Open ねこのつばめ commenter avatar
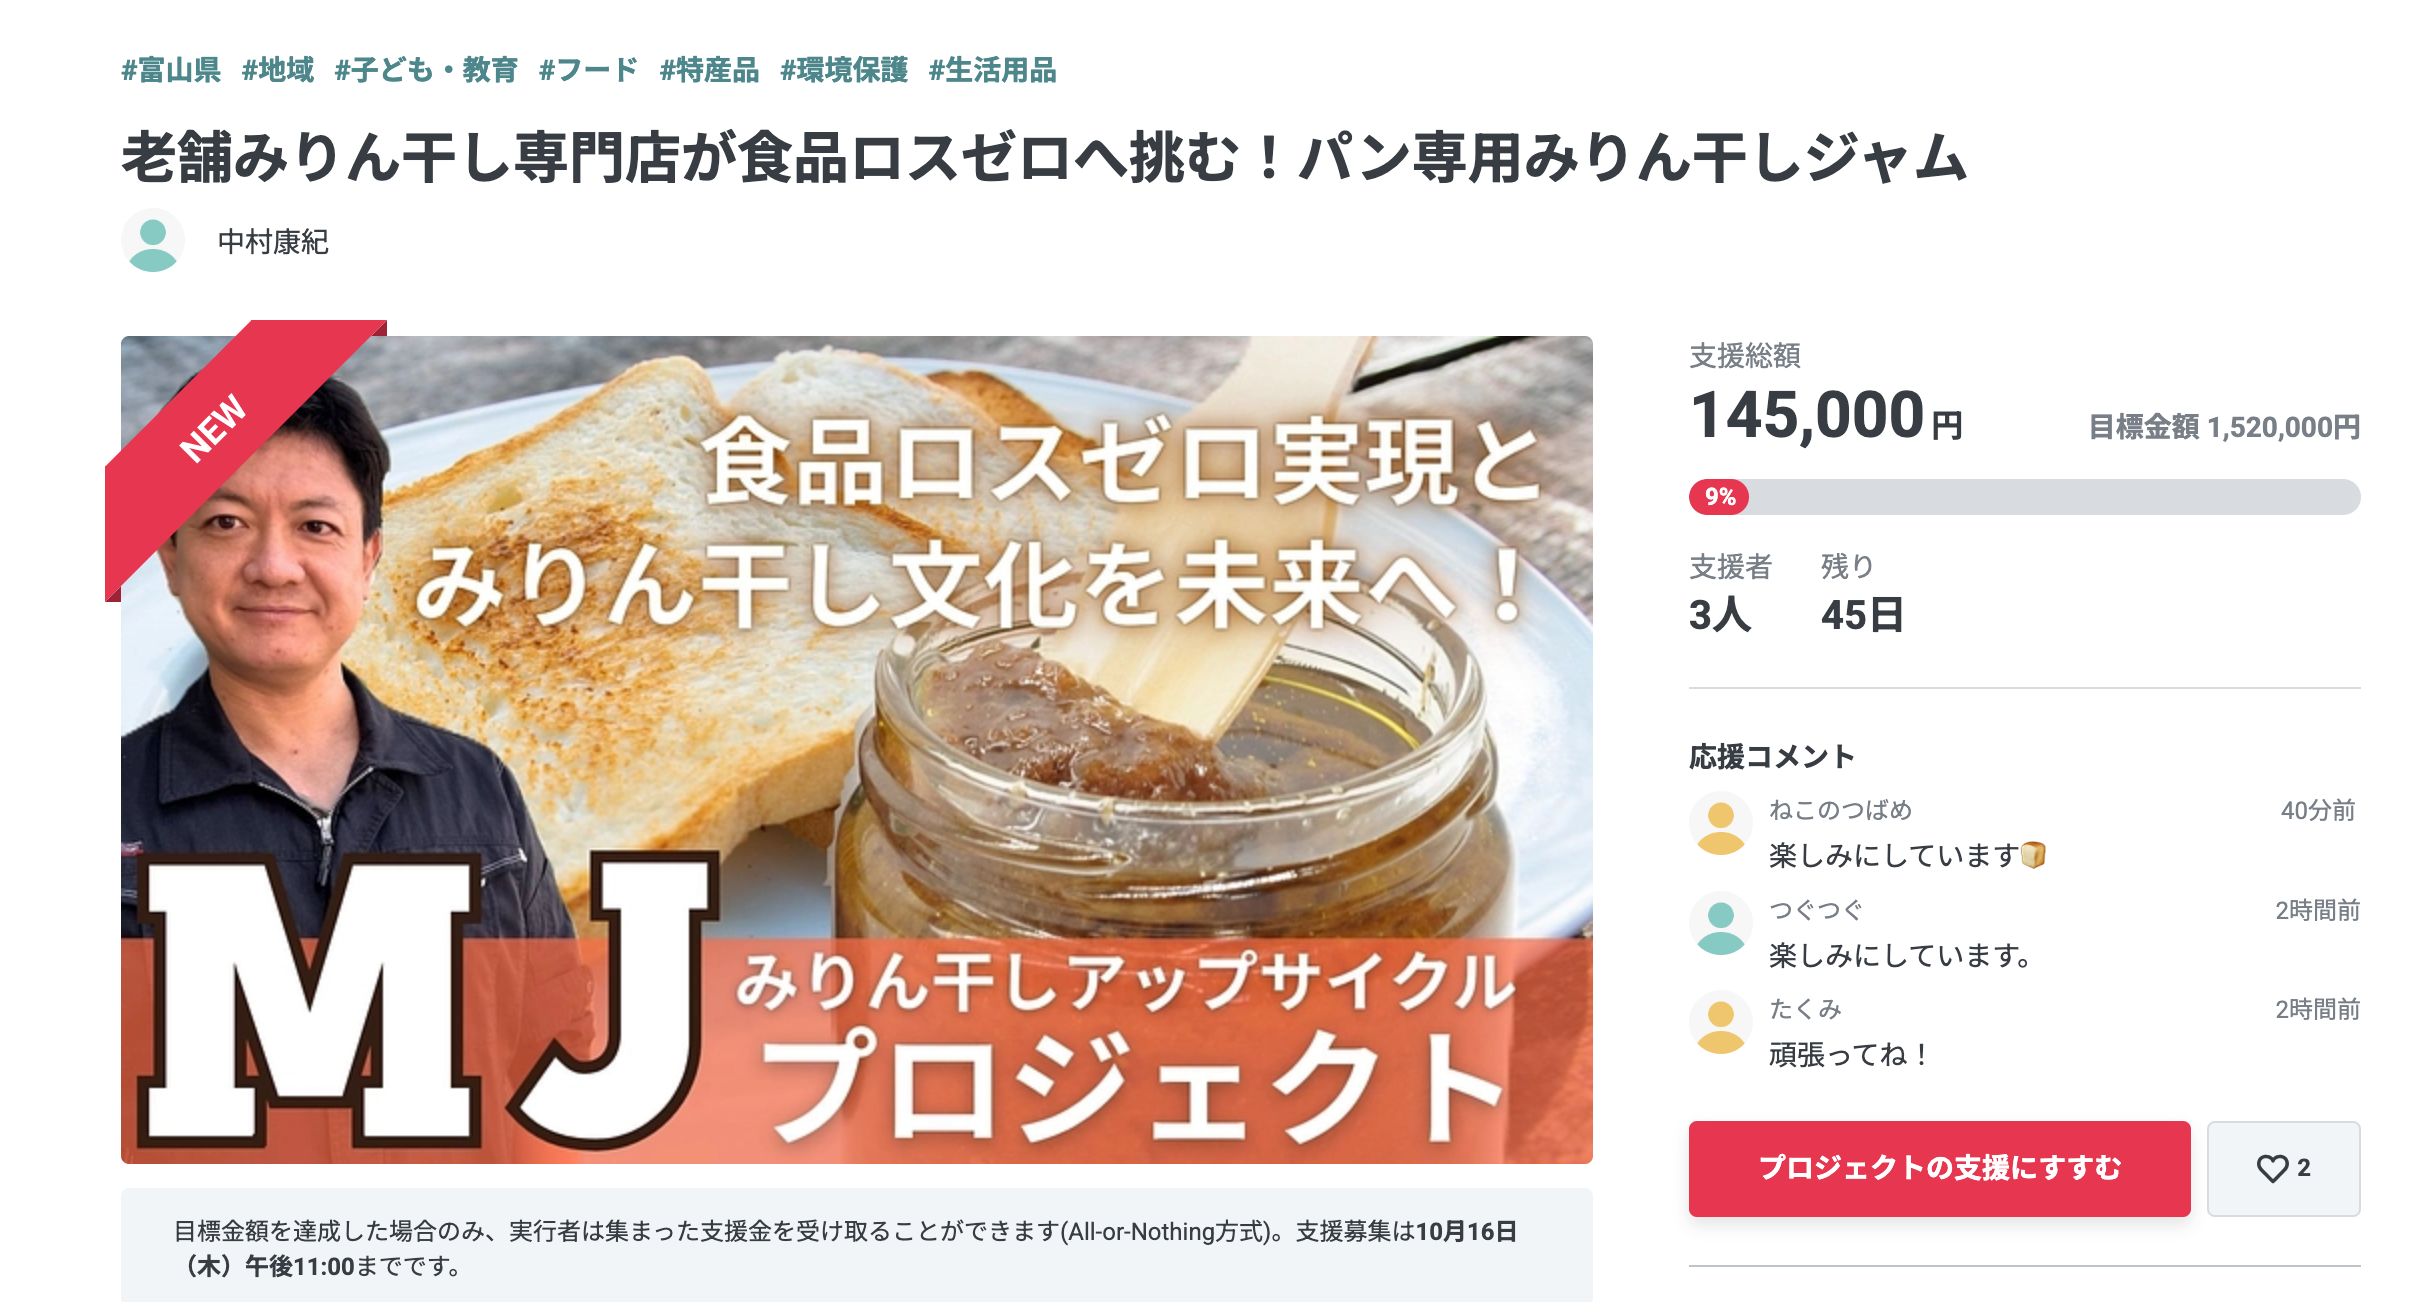 1720,825
